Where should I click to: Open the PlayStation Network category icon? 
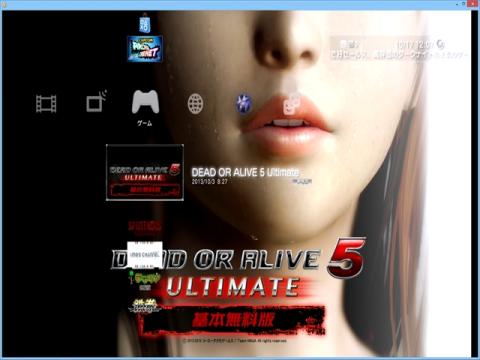tap(244, 103)
